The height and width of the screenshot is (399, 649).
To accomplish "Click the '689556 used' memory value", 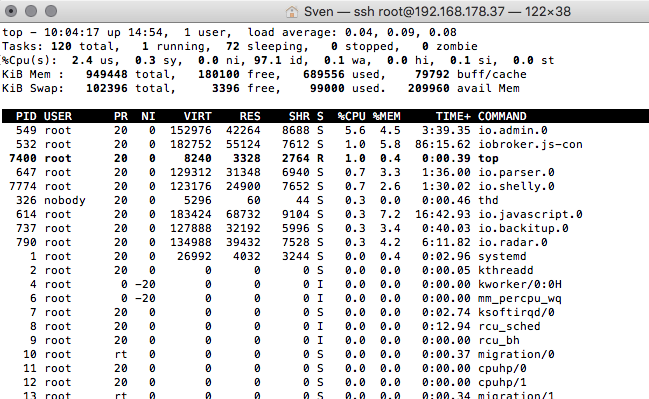I will [x=341, y=75].
